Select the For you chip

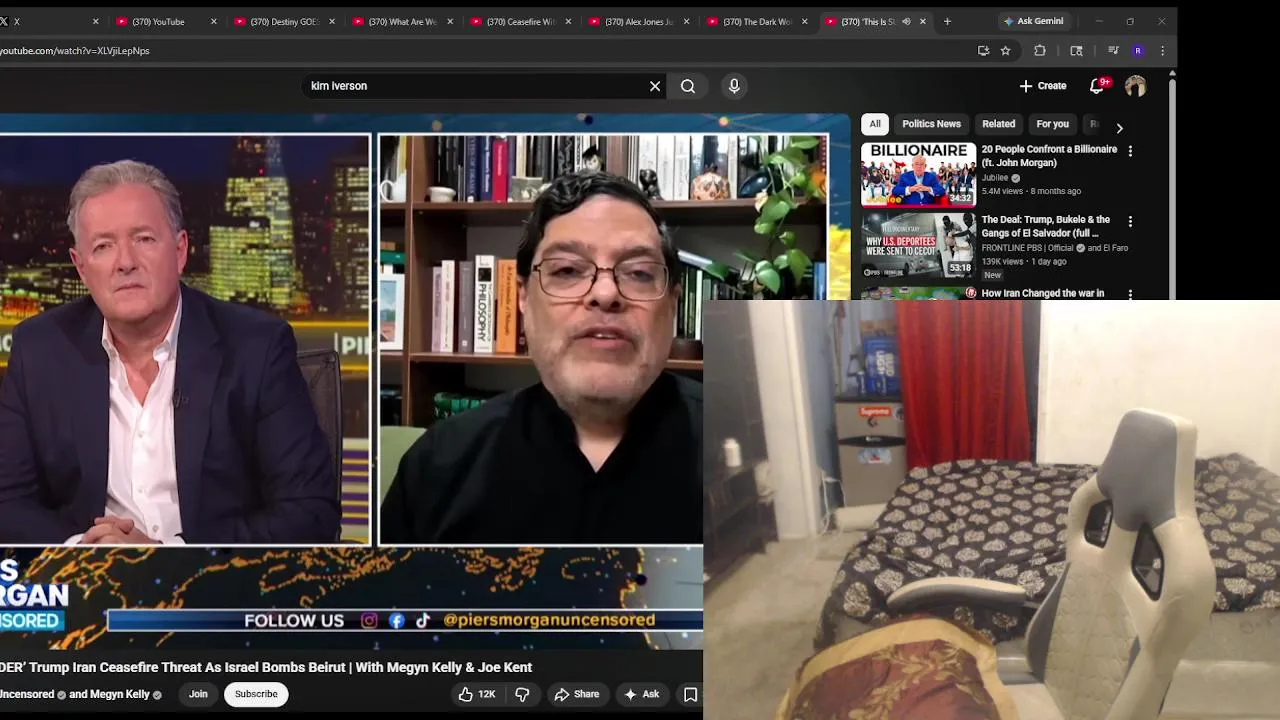coord(1052,124)
